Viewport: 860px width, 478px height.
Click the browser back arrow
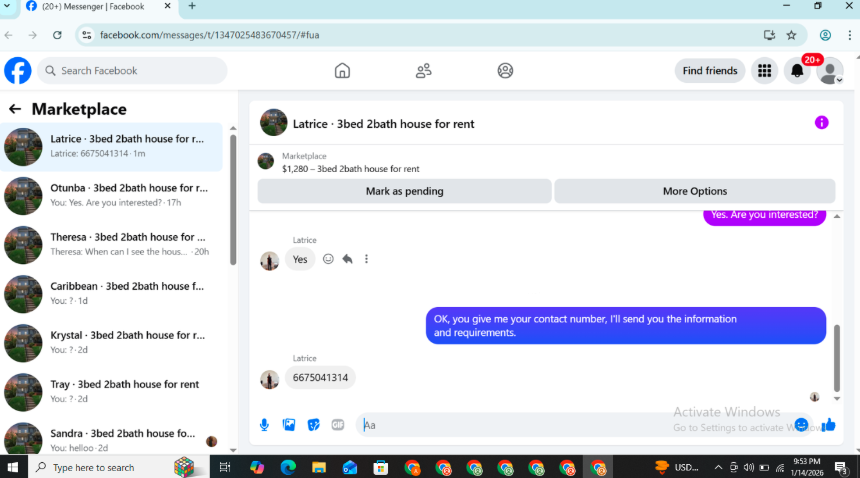coord(9,35)
